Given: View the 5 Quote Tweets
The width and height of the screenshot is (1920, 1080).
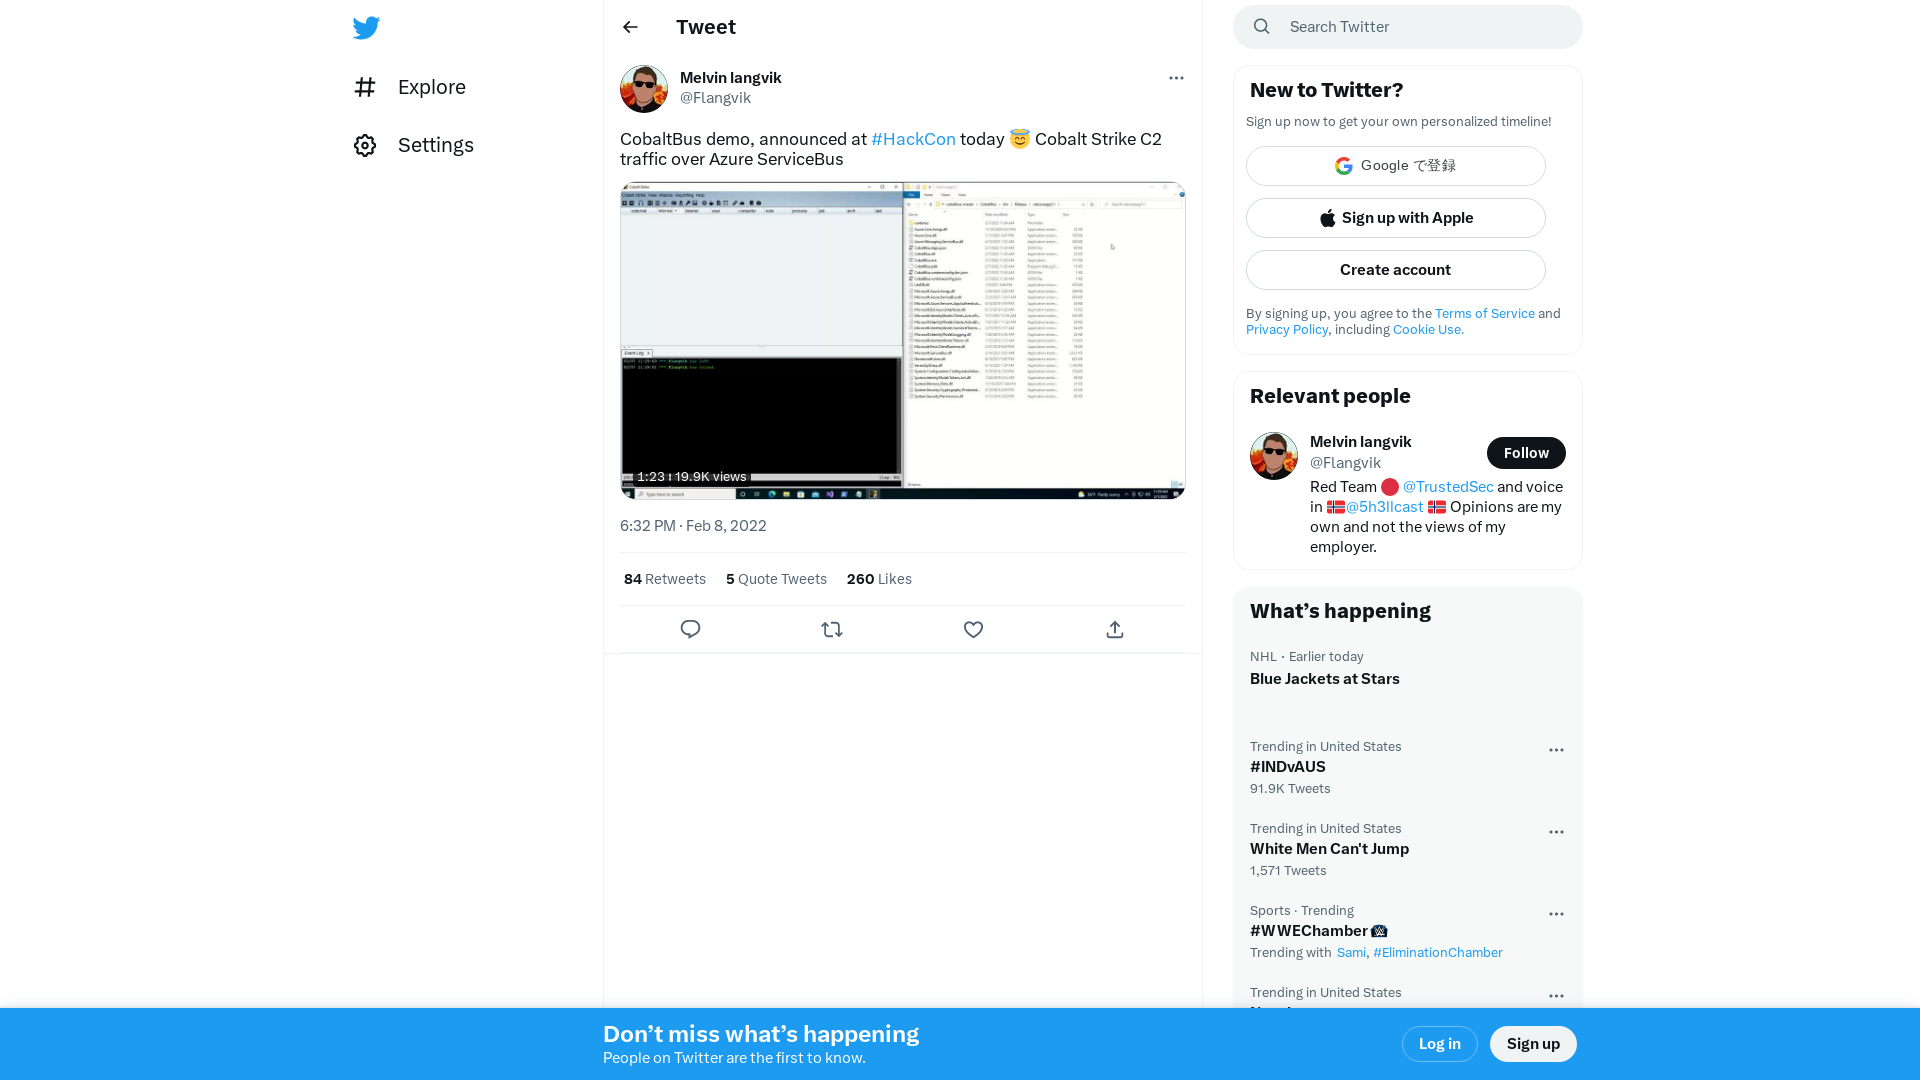Looking at the screenshot, I should pyautogui.click(x=776, y=579).
